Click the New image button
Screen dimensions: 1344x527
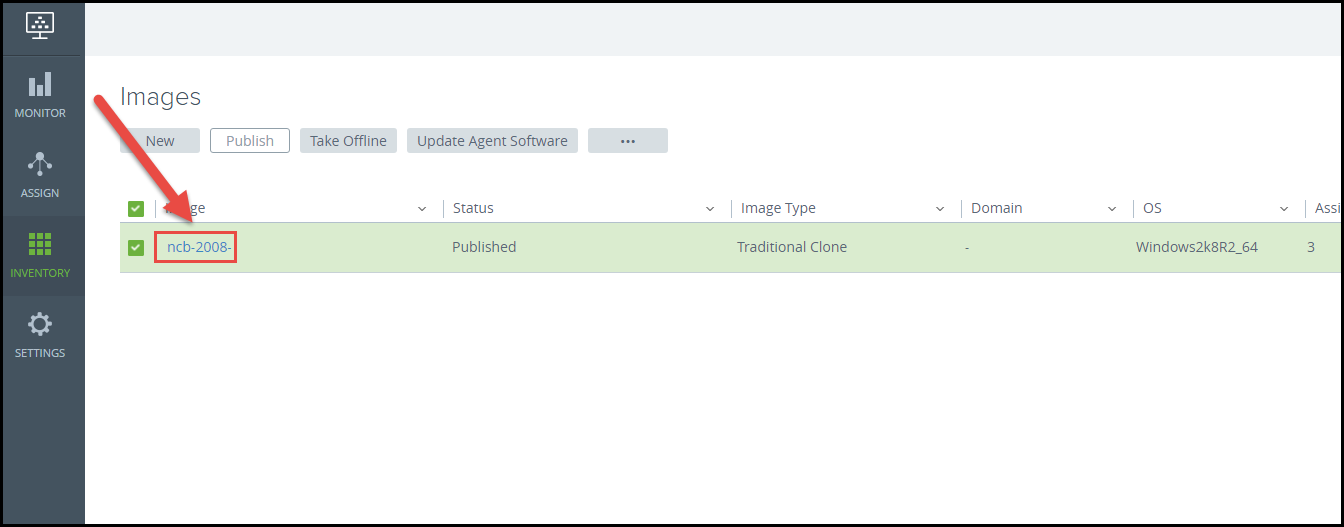(x=160, y=141)
